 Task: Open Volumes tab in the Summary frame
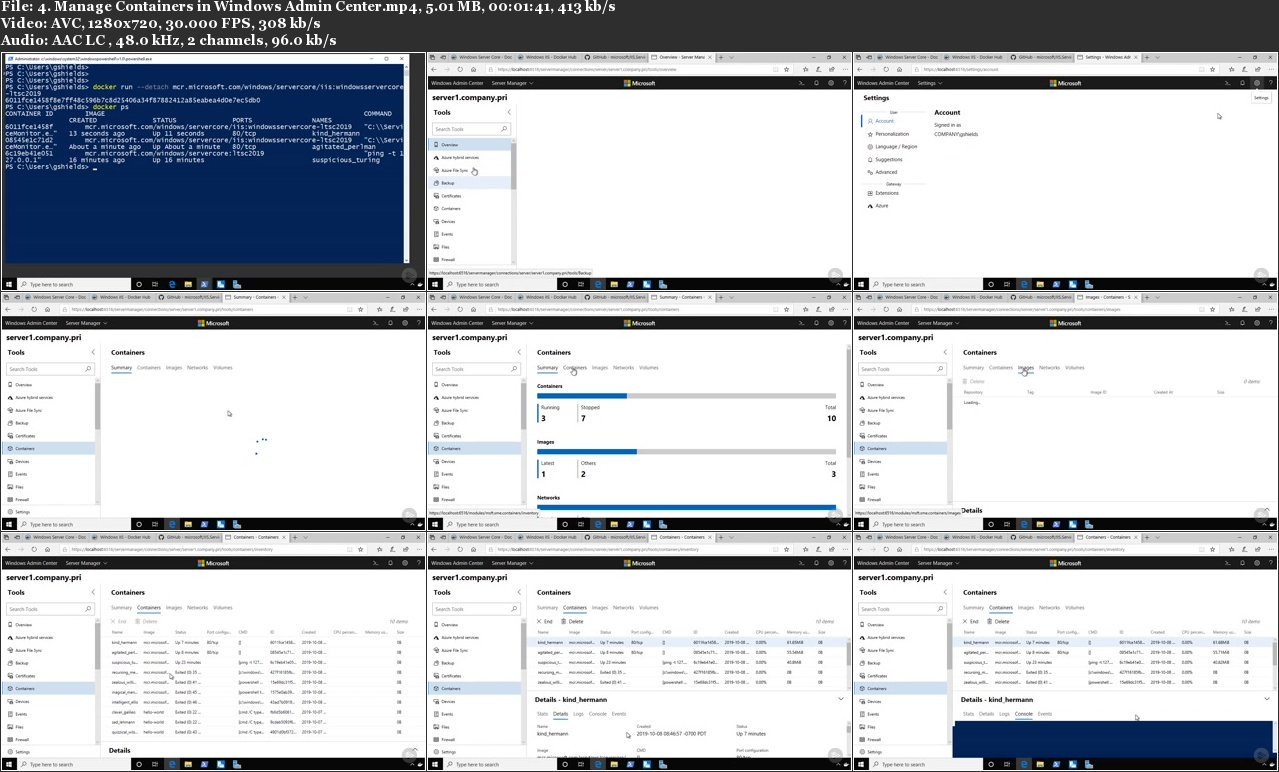pyautogui.click(x=649, y=367)
